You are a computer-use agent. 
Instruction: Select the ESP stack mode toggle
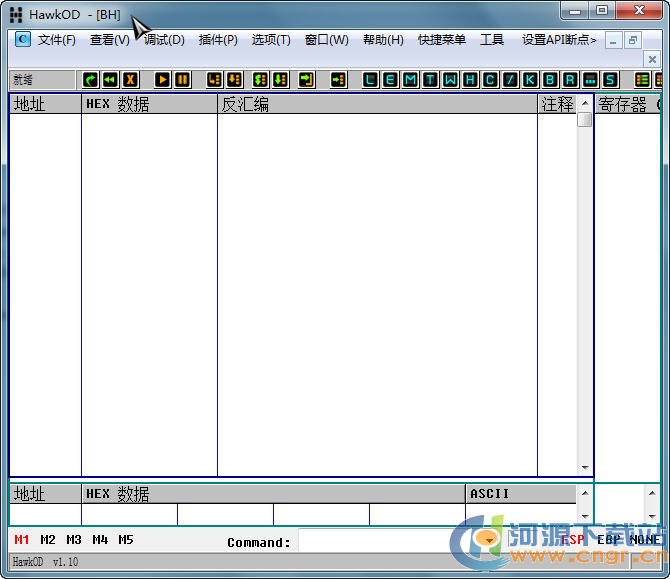pos(572,540)
